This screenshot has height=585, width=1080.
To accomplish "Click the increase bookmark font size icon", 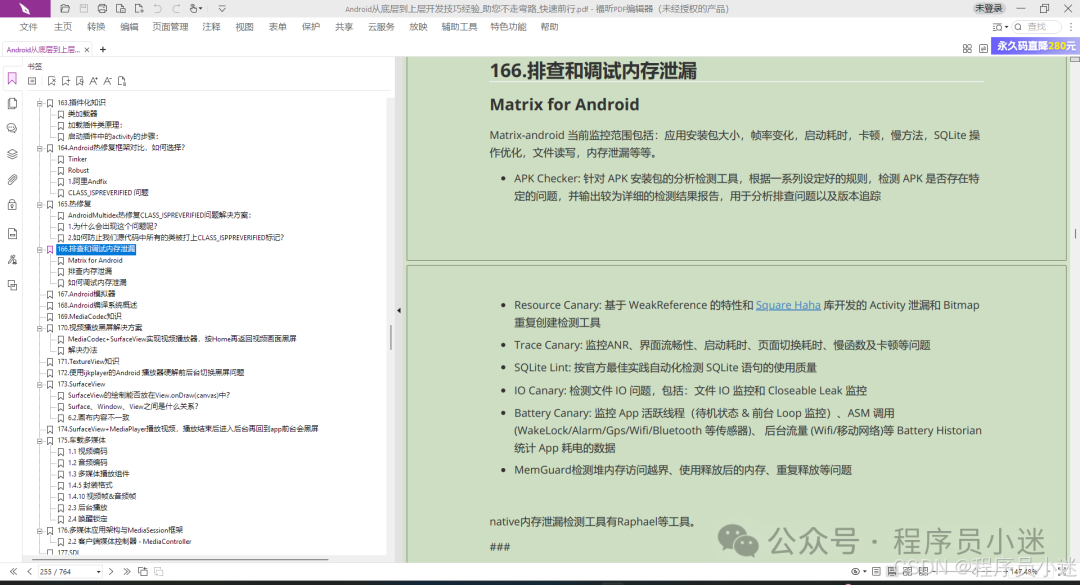I will pos(94,81).
